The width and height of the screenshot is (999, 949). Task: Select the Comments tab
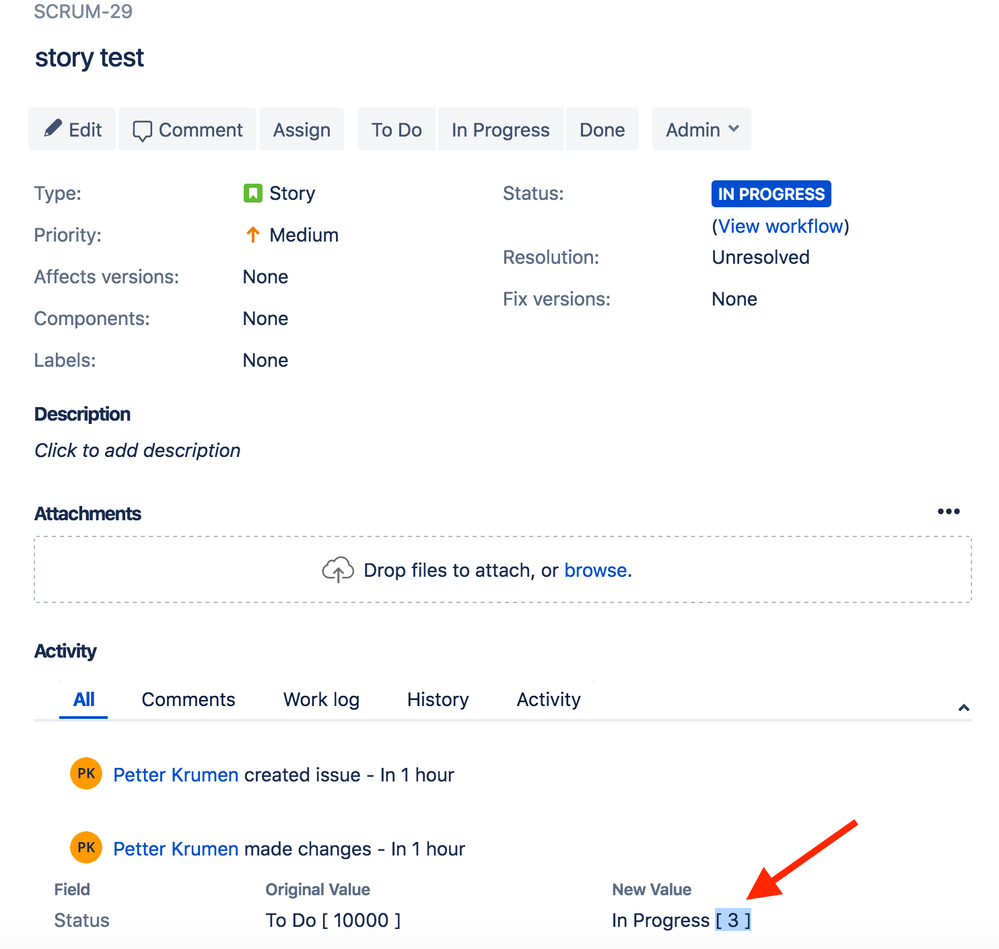point(188,699)
